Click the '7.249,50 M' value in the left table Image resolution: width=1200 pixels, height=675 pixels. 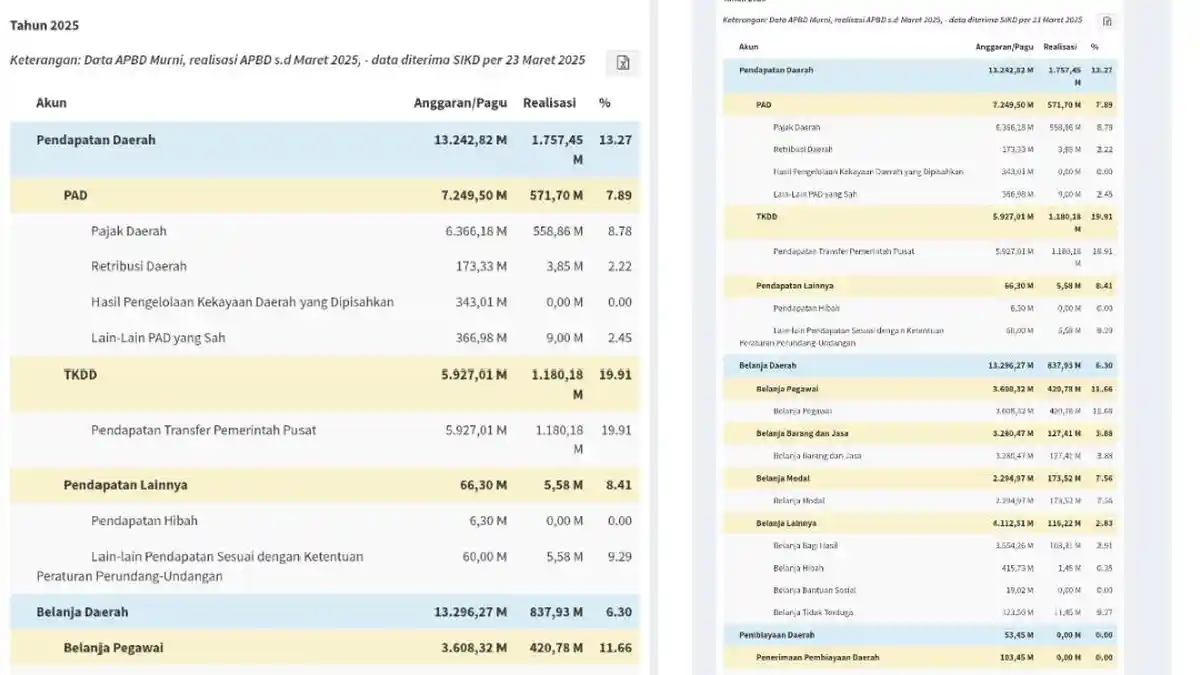[474, 195]
